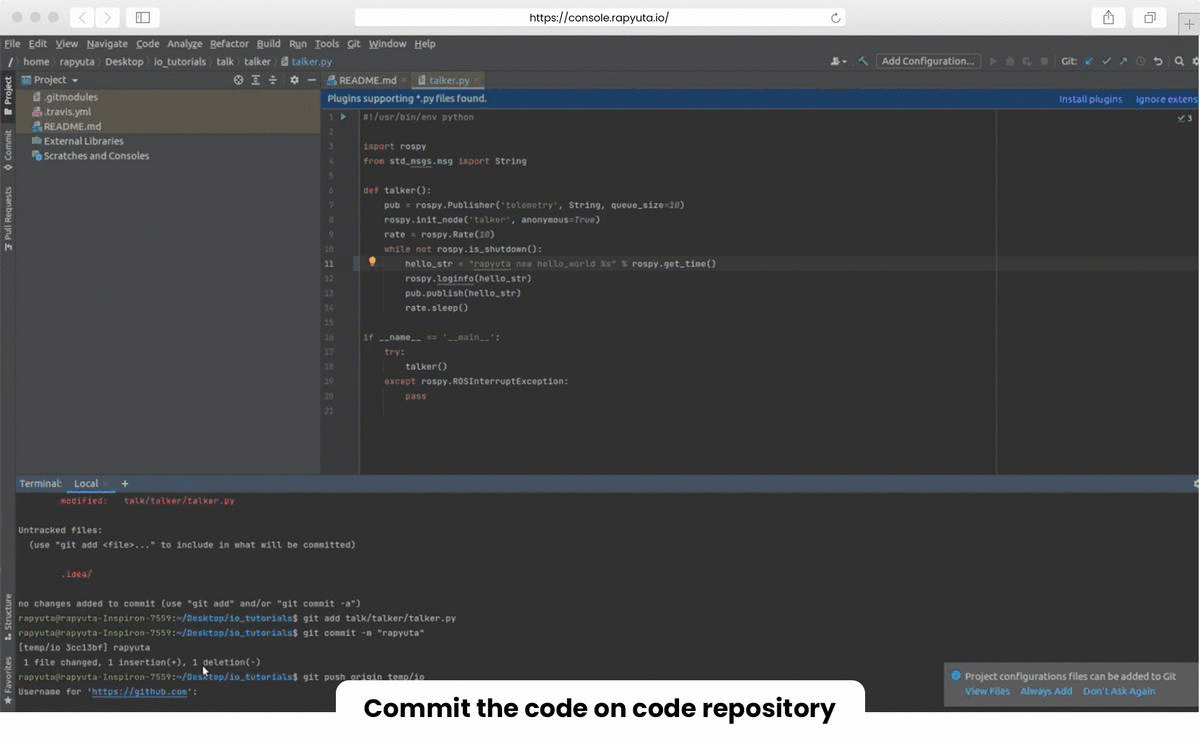The height and width of the screenshot is (739, 1200).
Task: Click the rollback undo icon in toolbar
Action: (1158, 61)
